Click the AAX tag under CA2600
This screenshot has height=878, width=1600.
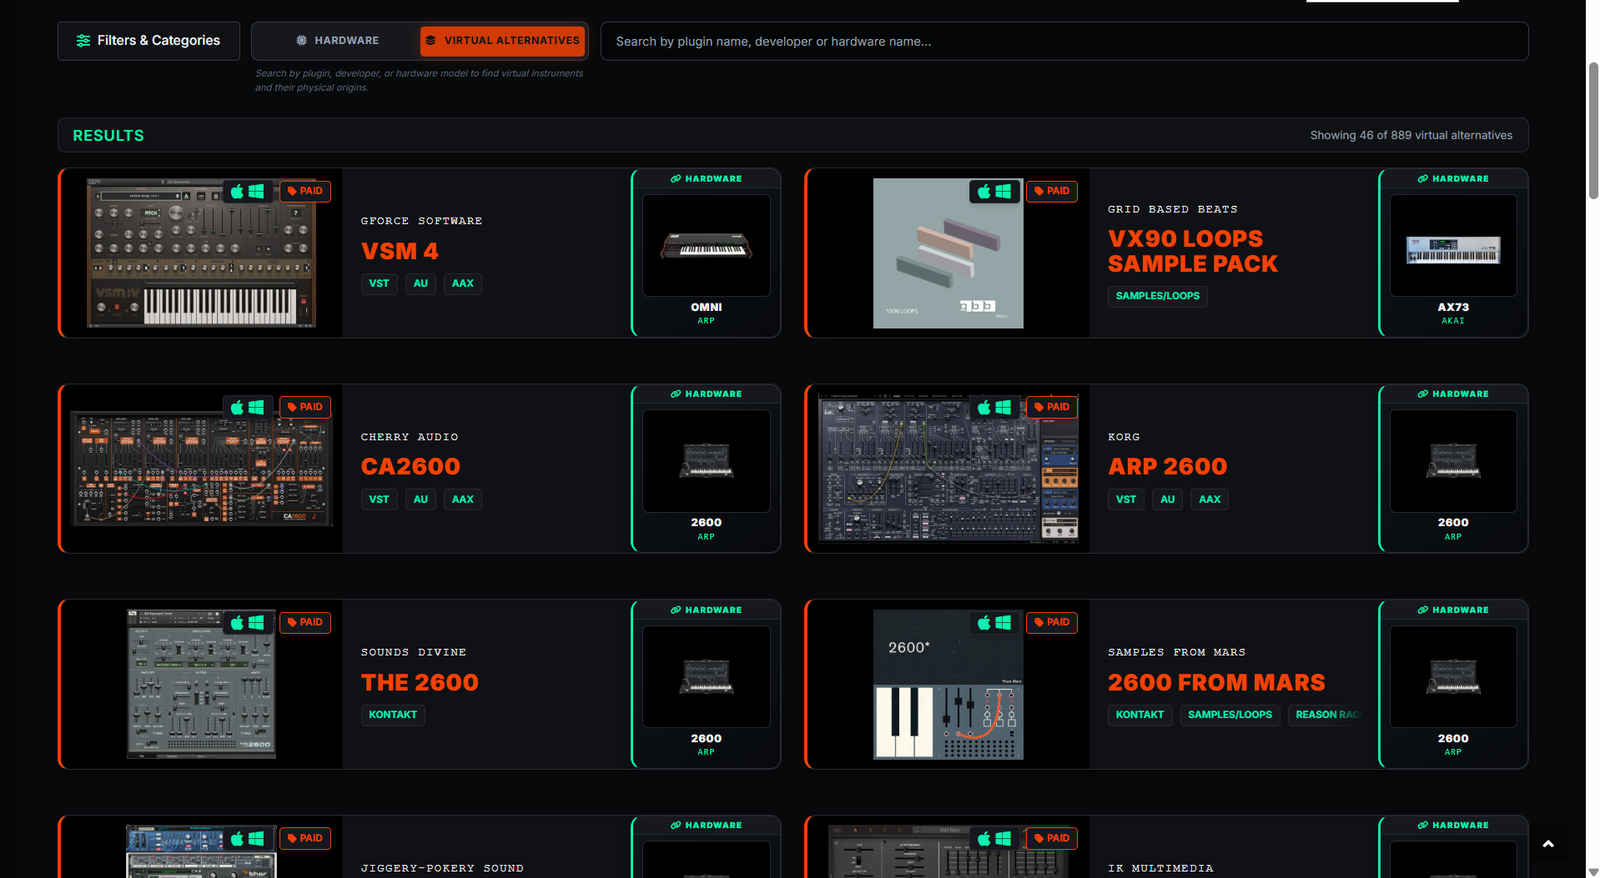coord(463,499)
